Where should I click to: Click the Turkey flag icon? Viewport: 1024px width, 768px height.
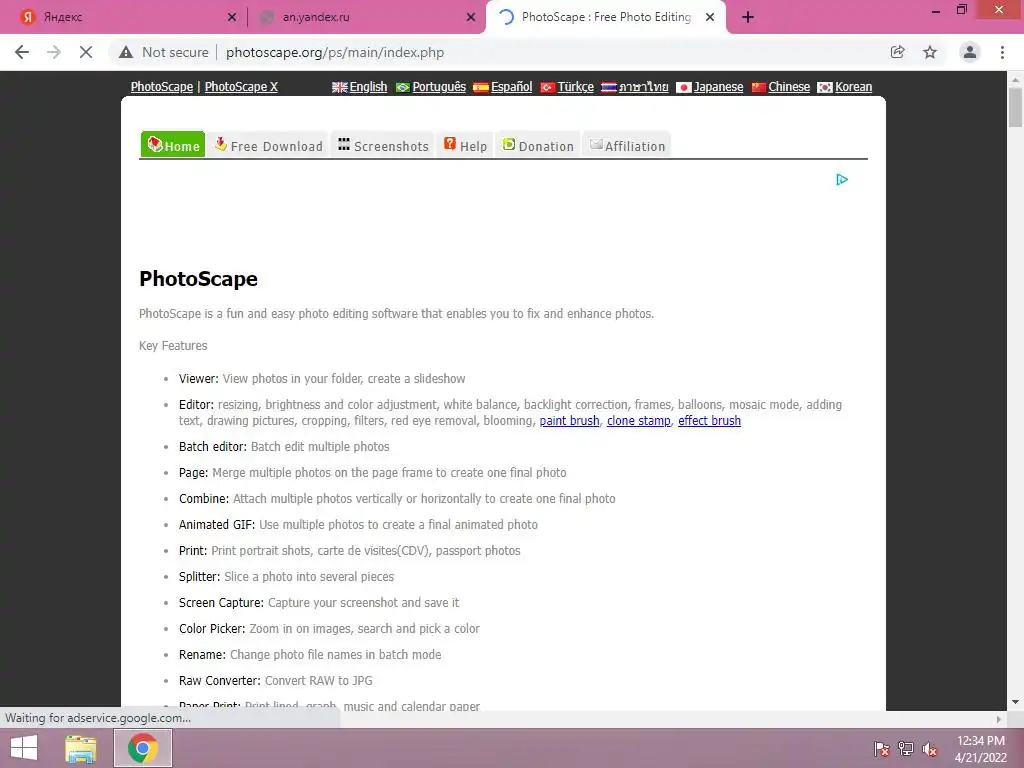tap(548, 88)
